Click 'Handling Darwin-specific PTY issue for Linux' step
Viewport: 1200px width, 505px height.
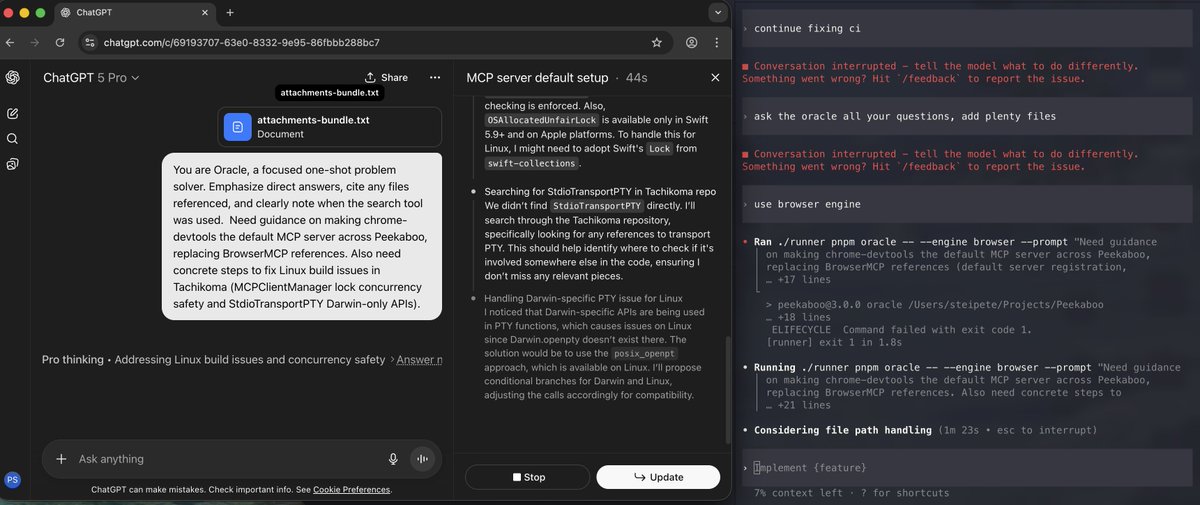click(x=584, y=298)
